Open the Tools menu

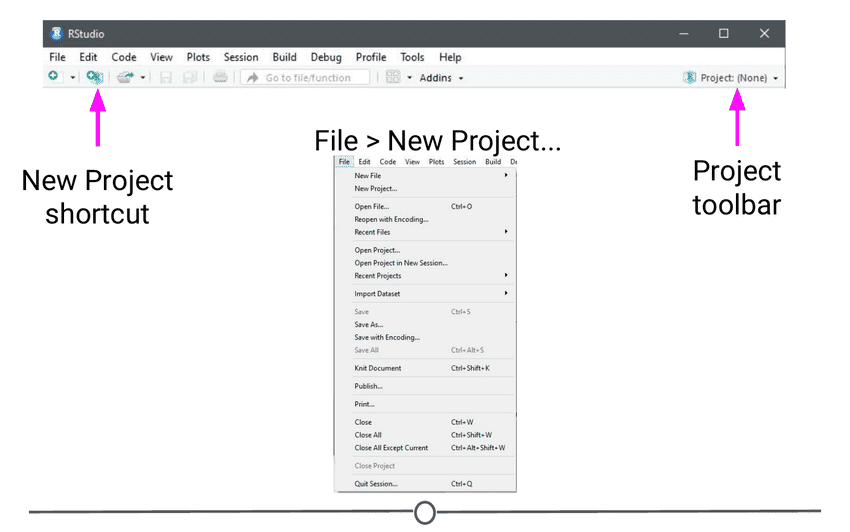(x=412, y=57)
